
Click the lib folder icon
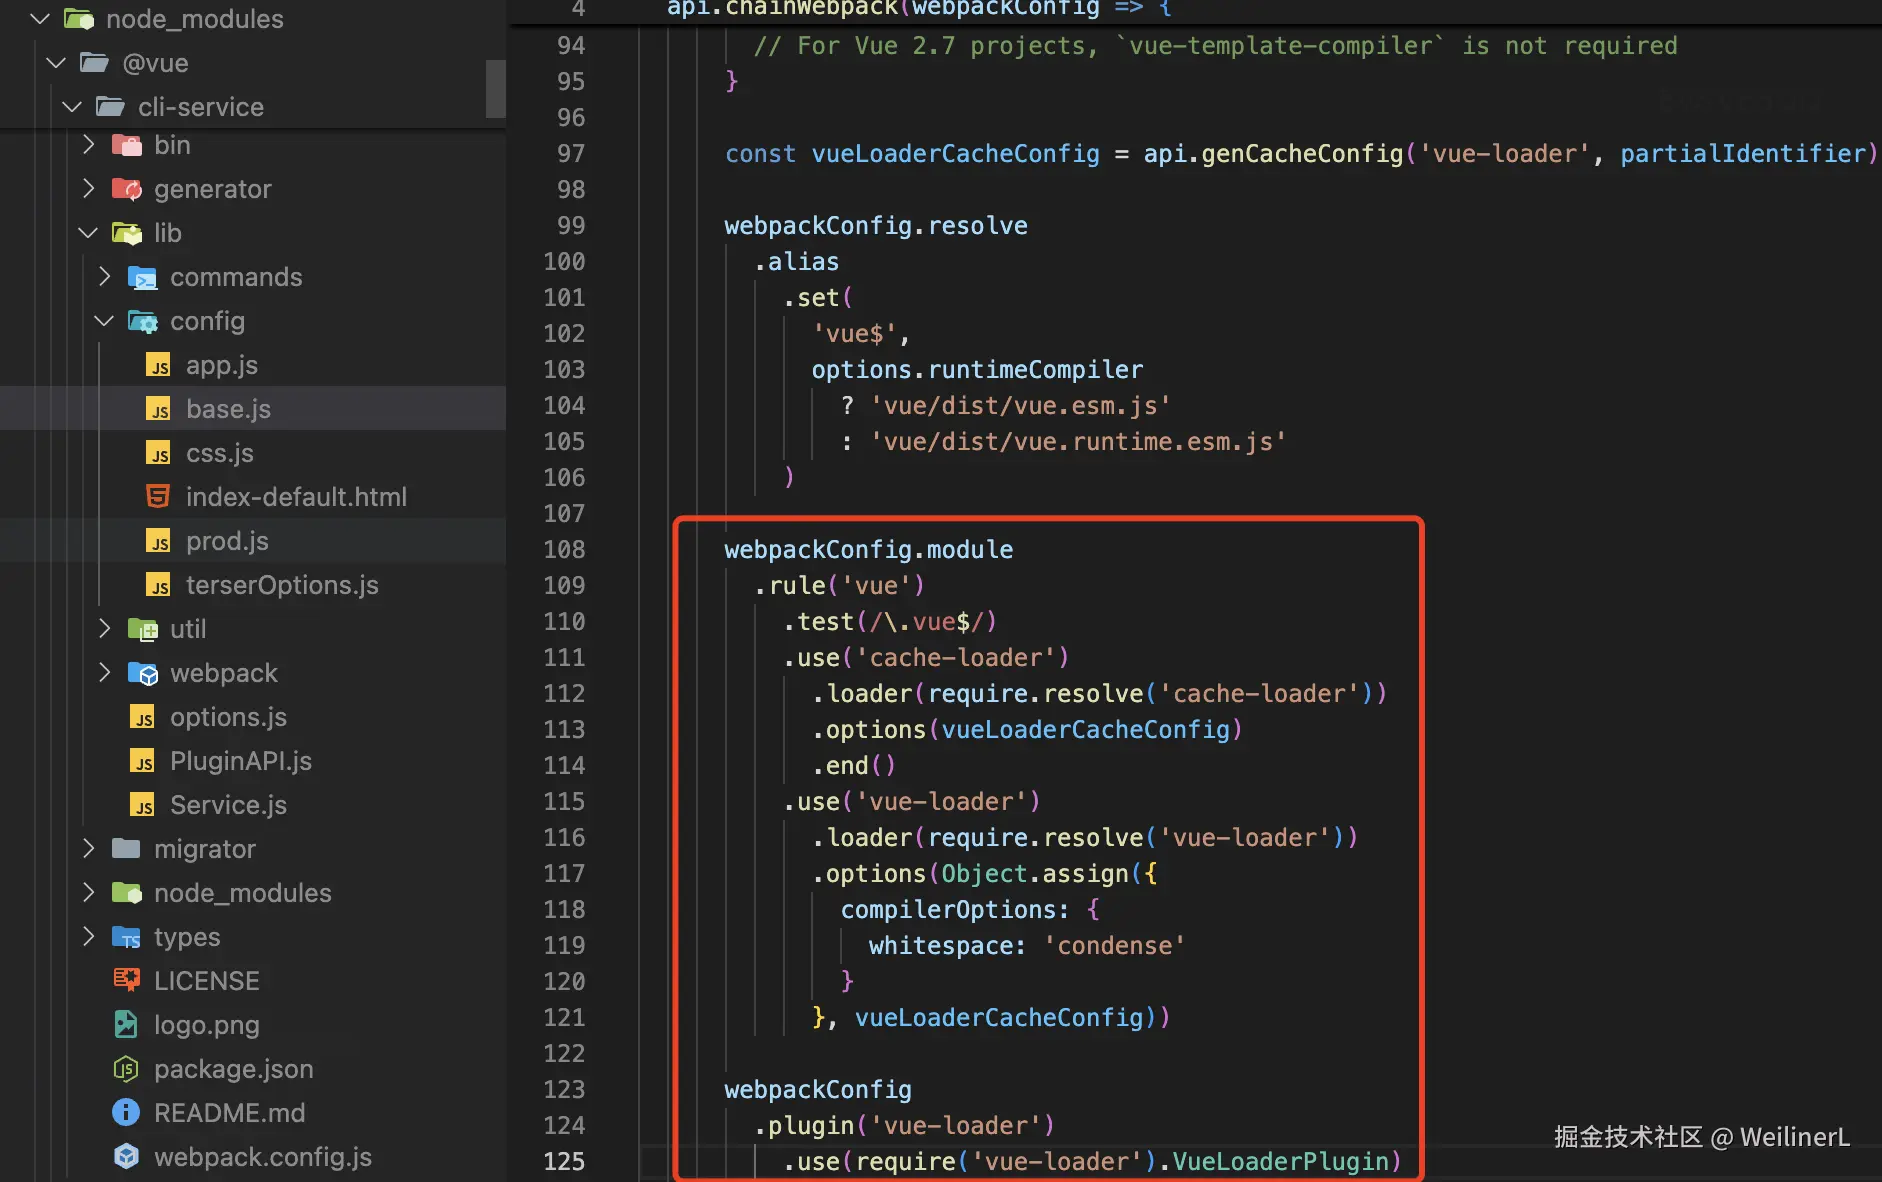(127, 233)
